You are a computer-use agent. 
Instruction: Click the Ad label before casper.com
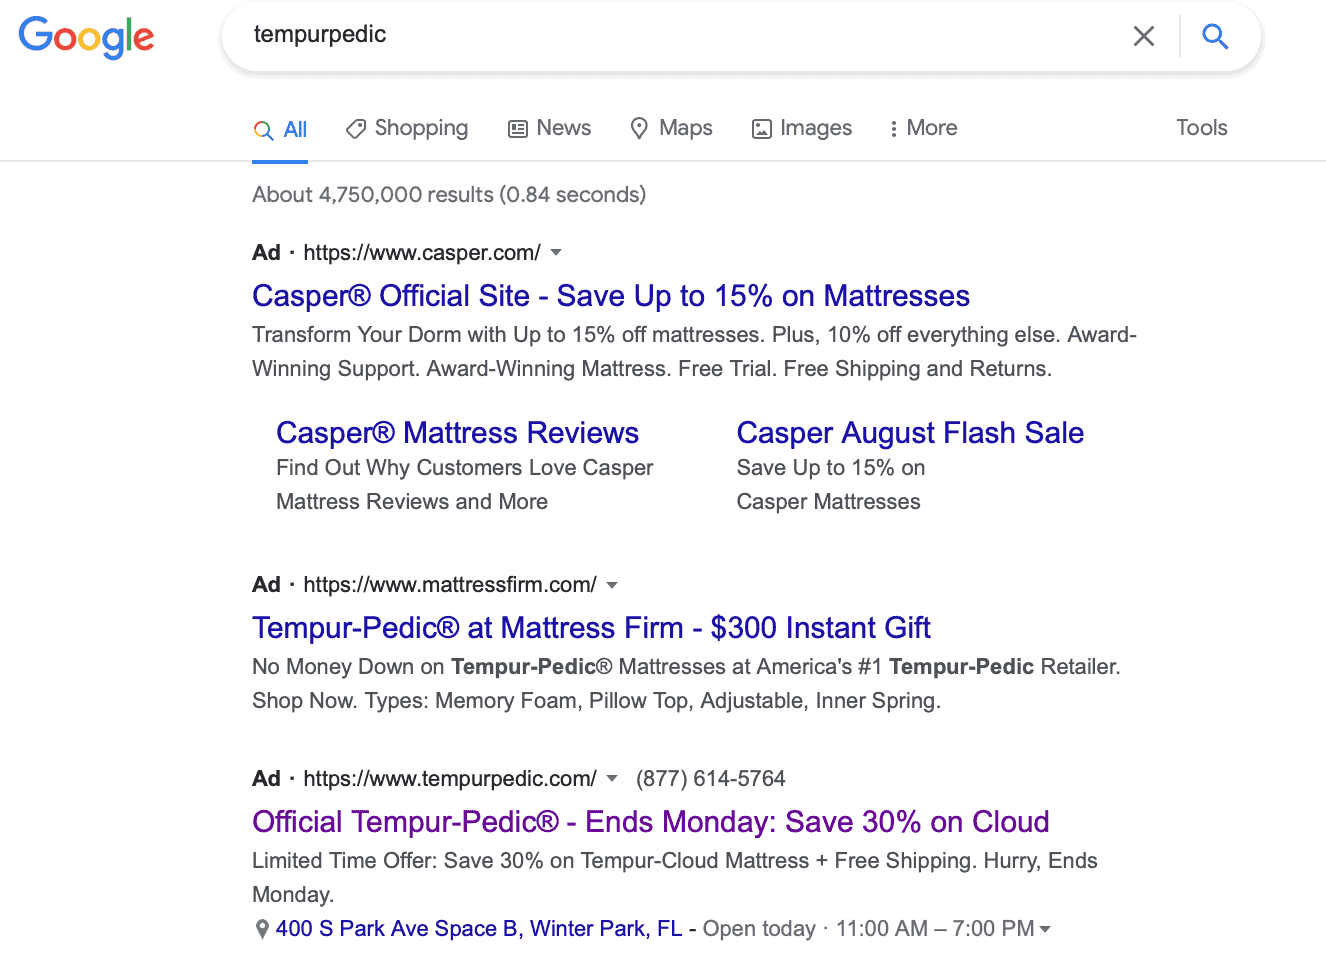pyautogui.click(x=266, y=253)
